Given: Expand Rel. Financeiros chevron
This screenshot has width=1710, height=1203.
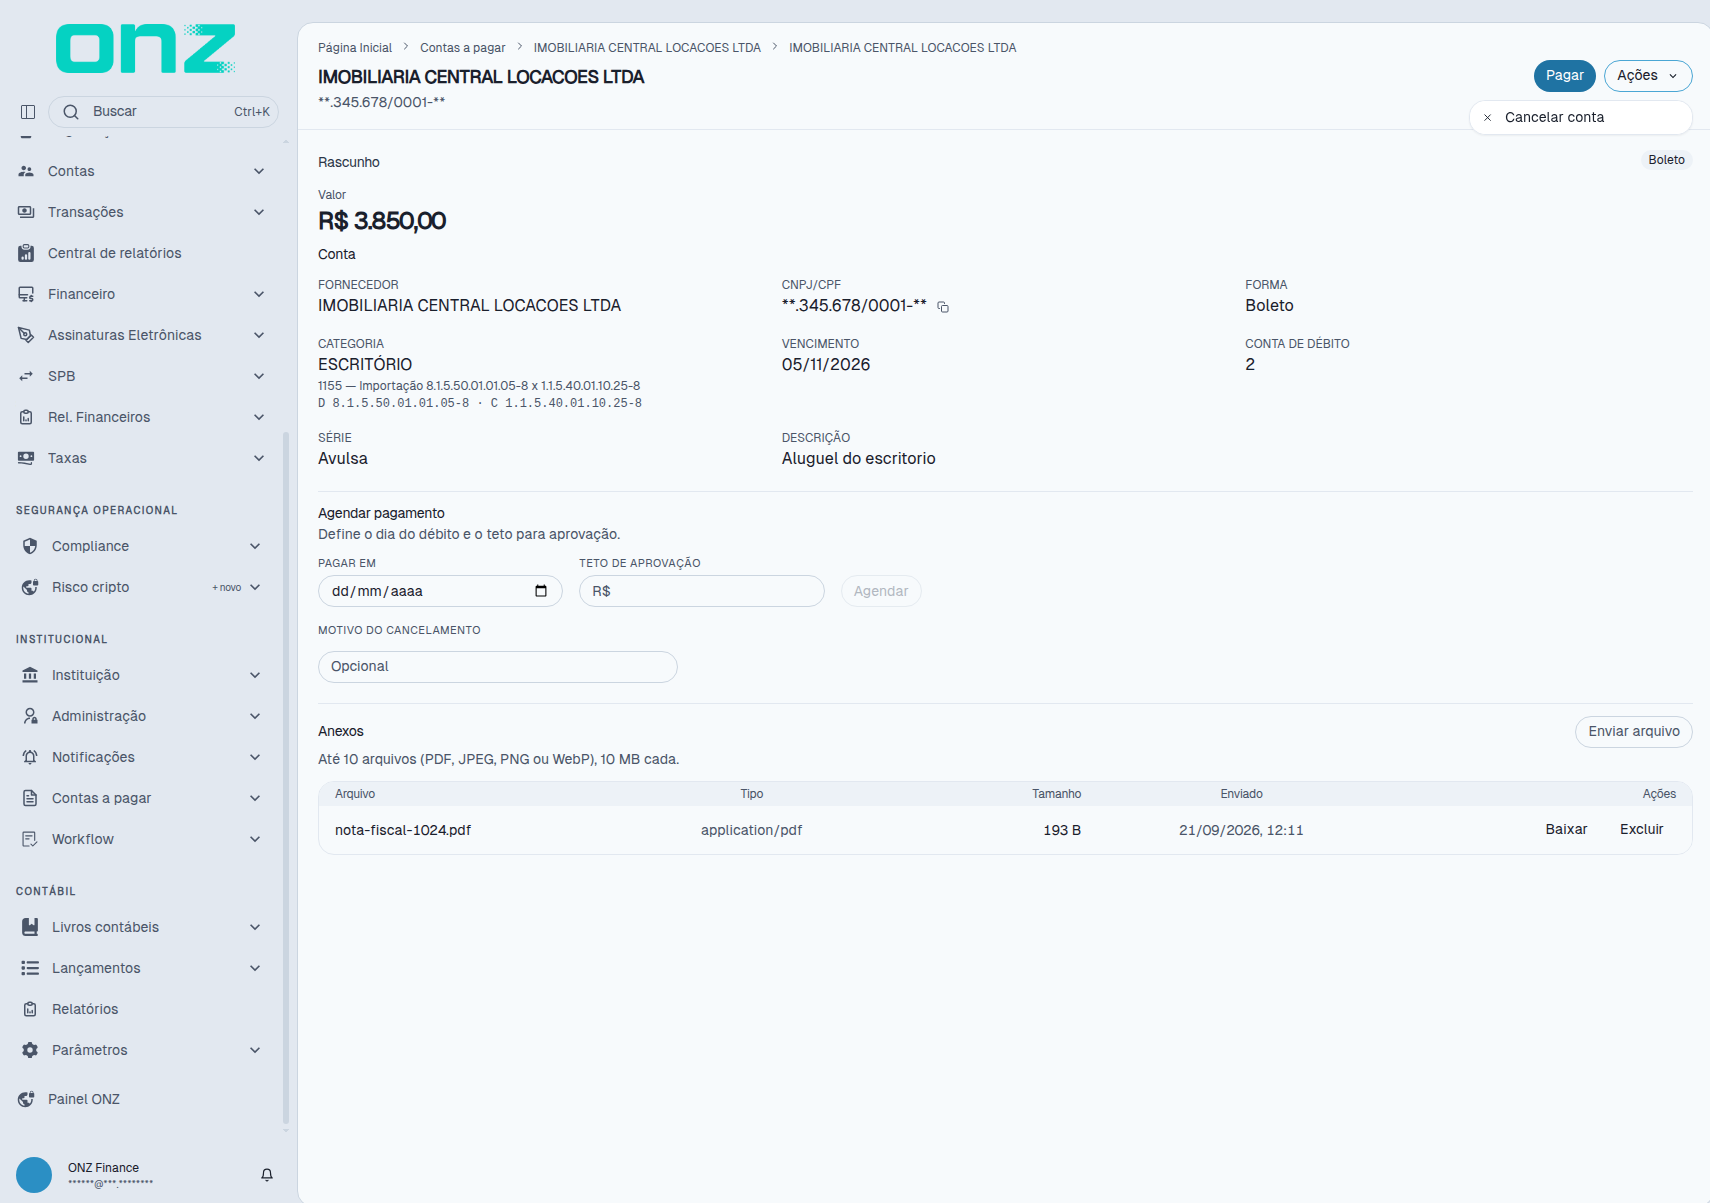Looking at the screenshot, I should point(259,417).
